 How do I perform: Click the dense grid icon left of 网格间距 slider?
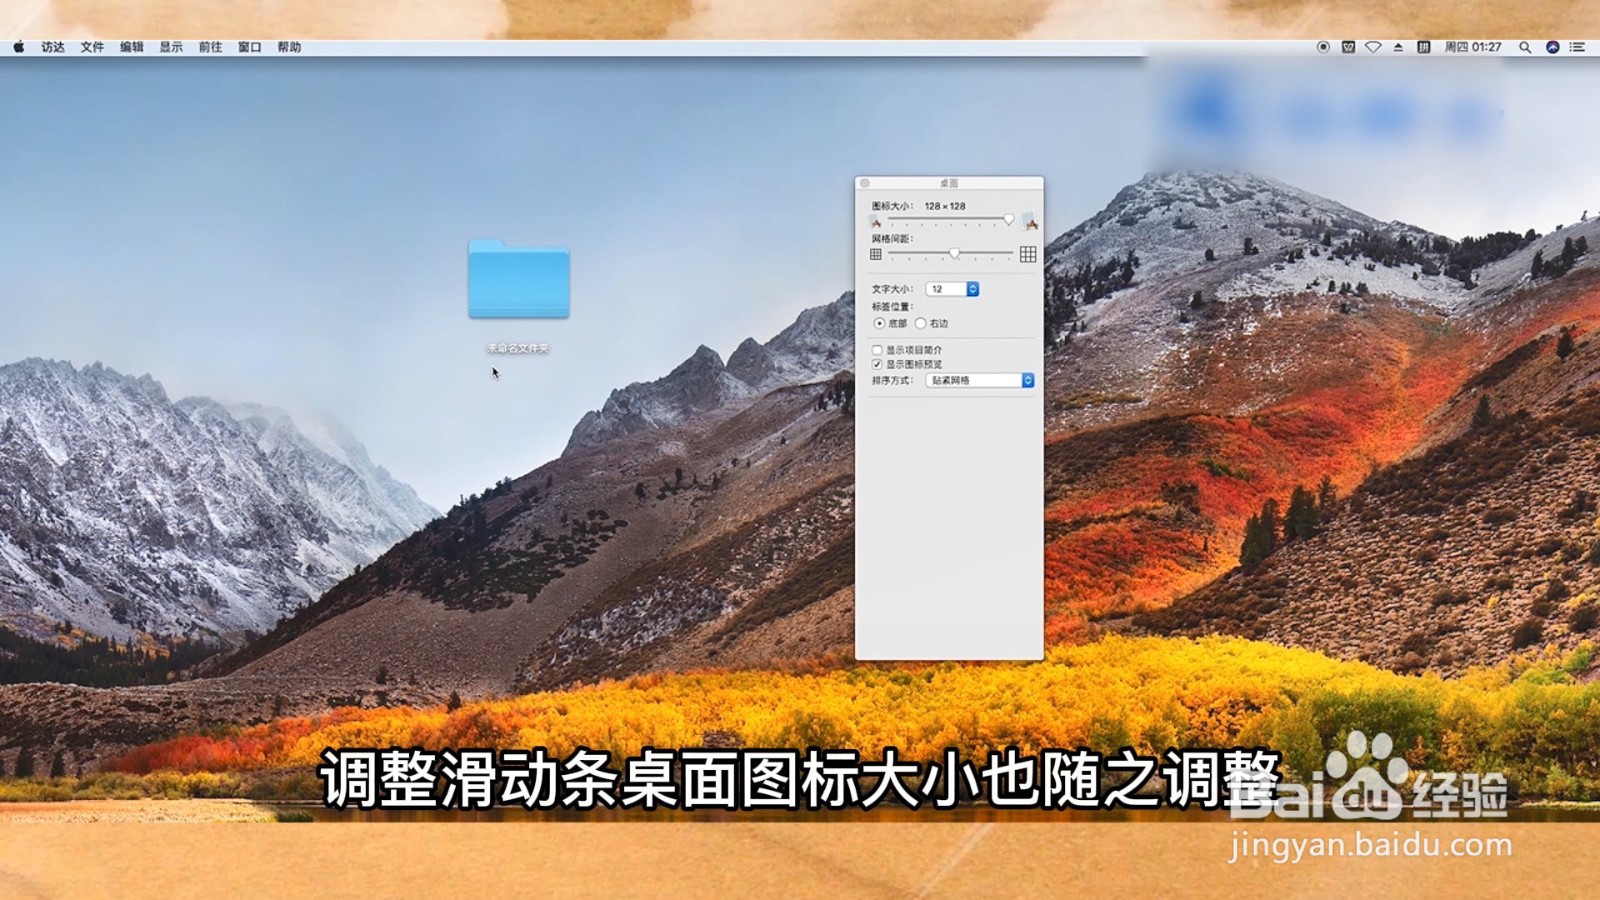click(x=876, y=253)
